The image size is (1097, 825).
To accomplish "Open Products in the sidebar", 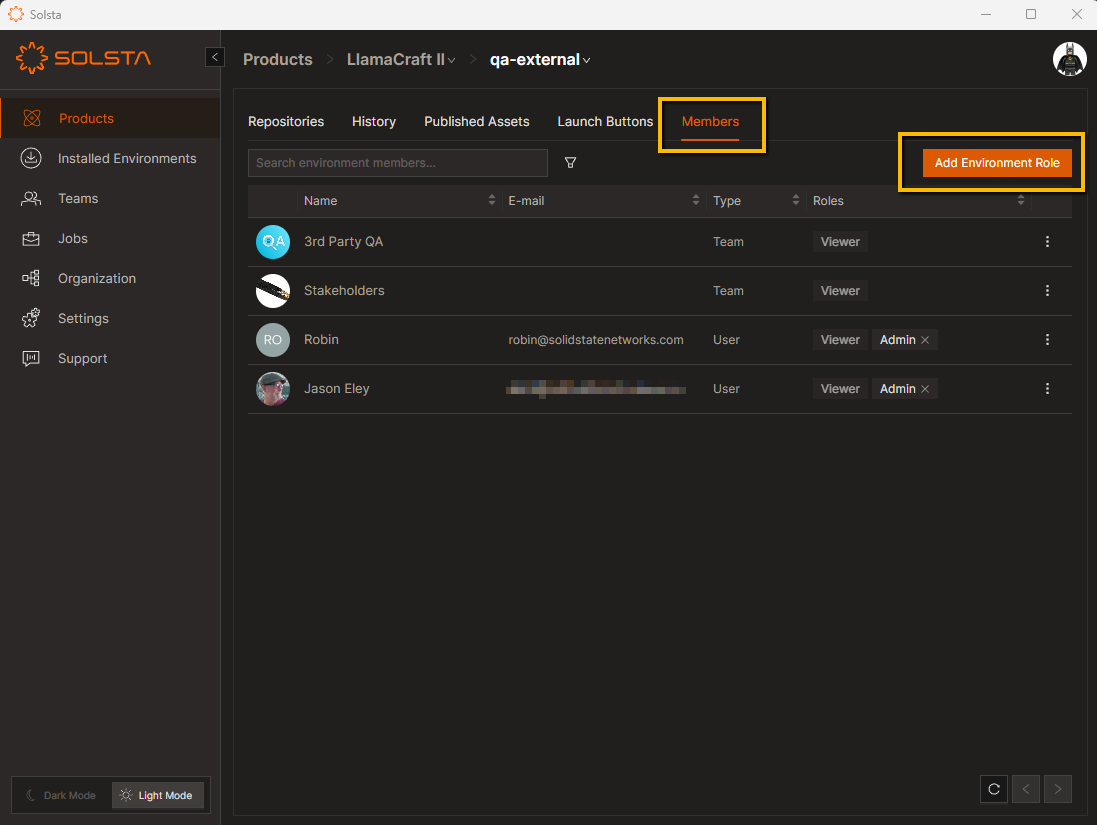I will [x=111, y=118].
